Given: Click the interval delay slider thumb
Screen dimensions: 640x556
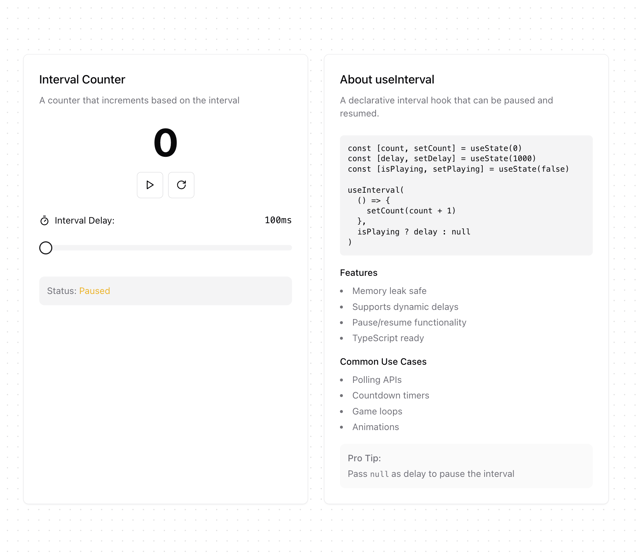Looking at the screenshot, I should coord(46,248).
